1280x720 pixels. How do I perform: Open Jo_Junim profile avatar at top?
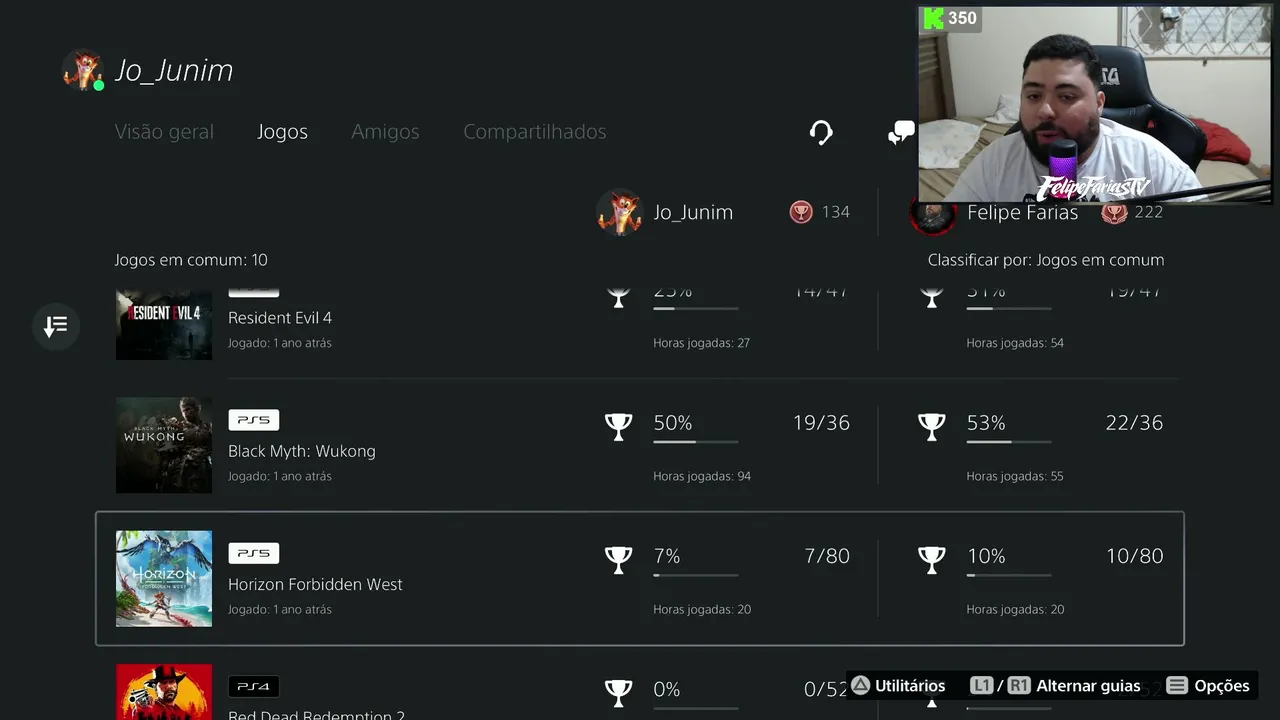(x=83, y=70)
